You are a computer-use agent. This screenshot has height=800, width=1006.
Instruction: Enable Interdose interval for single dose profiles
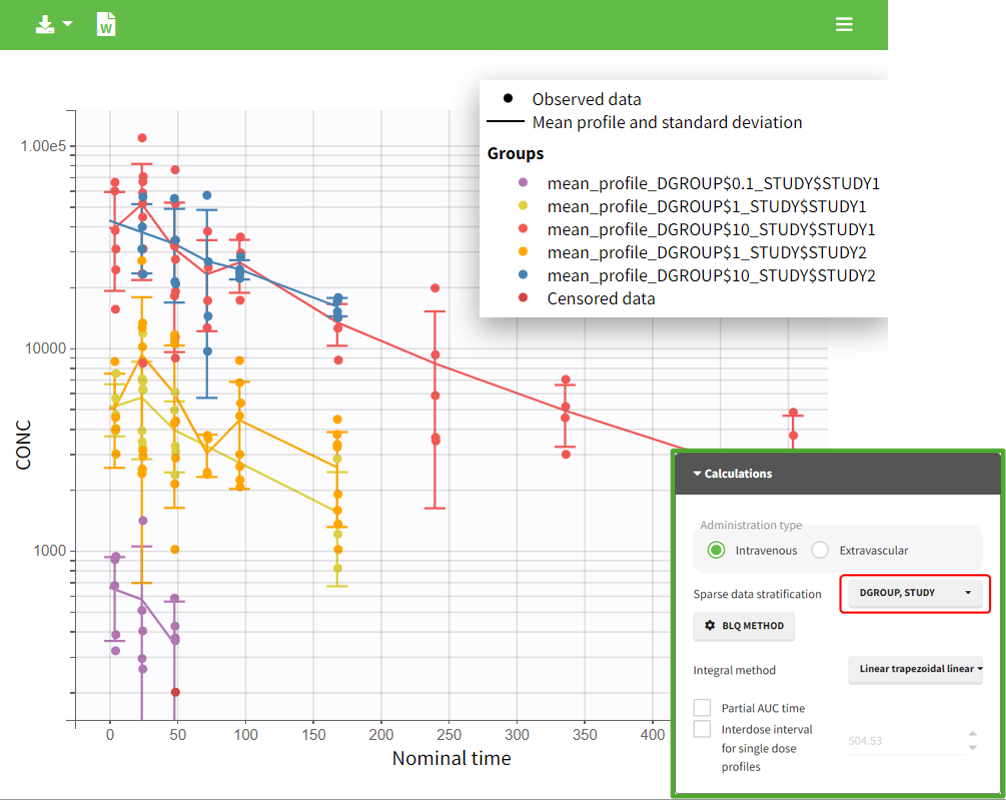point(702,730)
